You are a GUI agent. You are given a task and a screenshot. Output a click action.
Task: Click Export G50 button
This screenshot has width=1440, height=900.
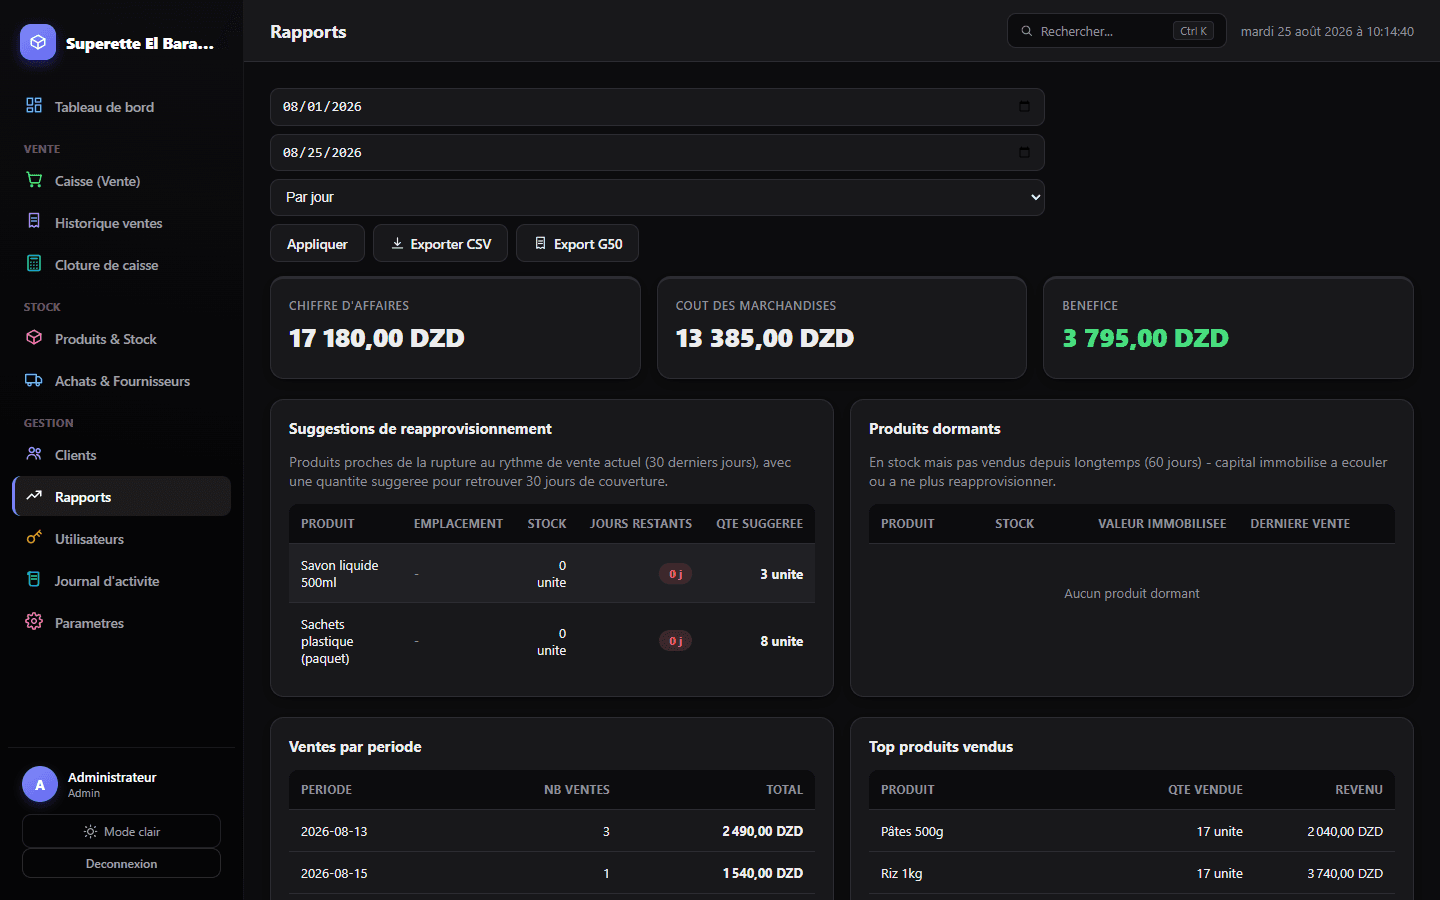(577, 243)
